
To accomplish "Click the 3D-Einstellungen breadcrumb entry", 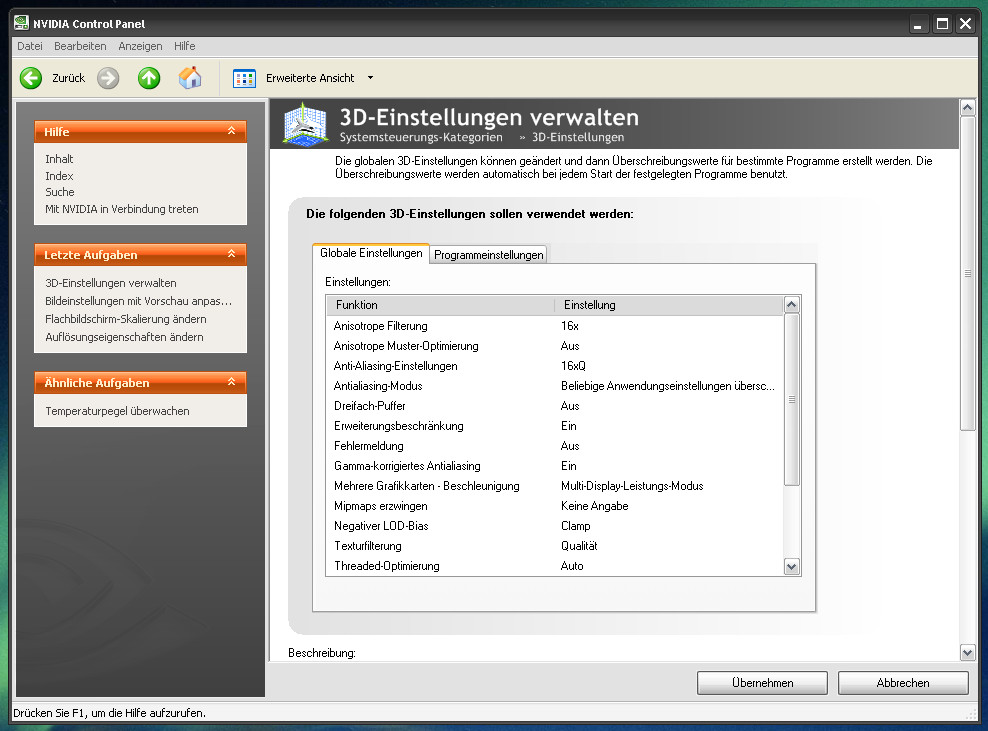I will (x=578, y=137).
